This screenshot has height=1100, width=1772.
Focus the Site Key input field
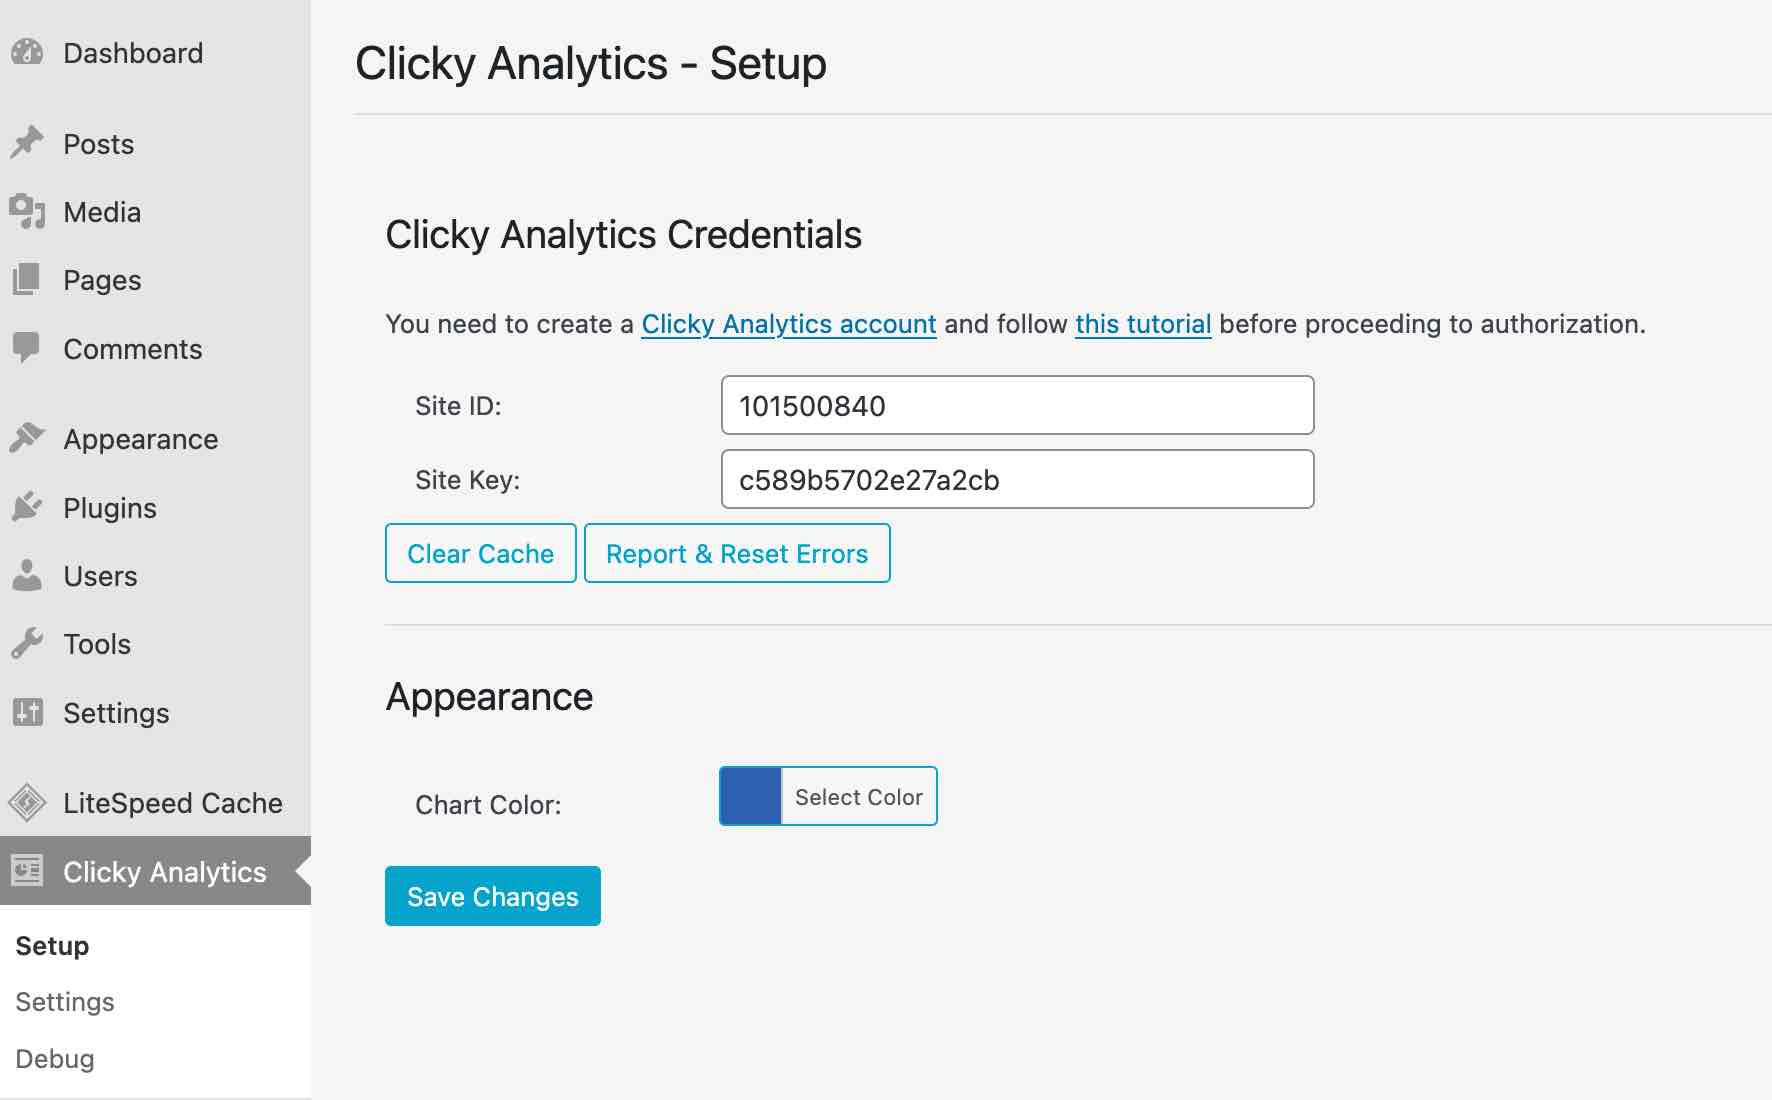pyautogui.click(x=1017, y=479)
